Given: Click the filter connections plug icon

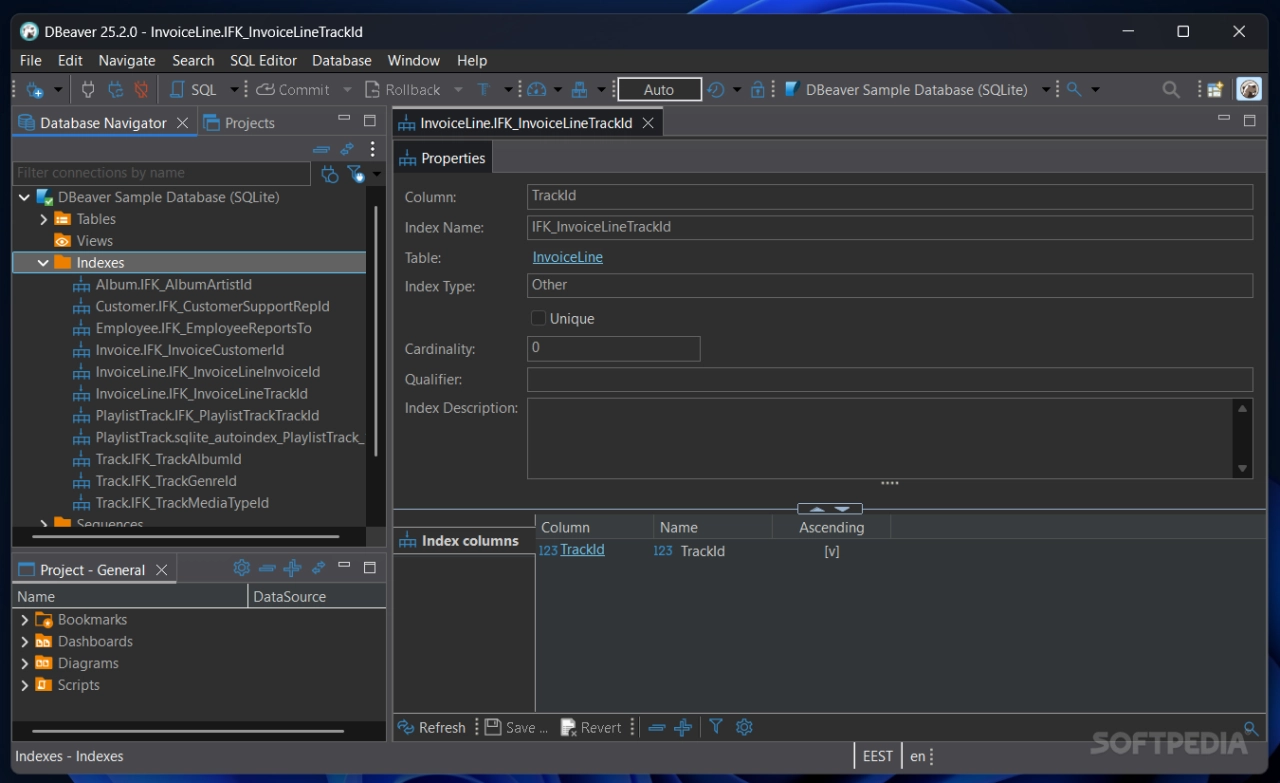Looking at the screenshot, I should tap(330, 174).
